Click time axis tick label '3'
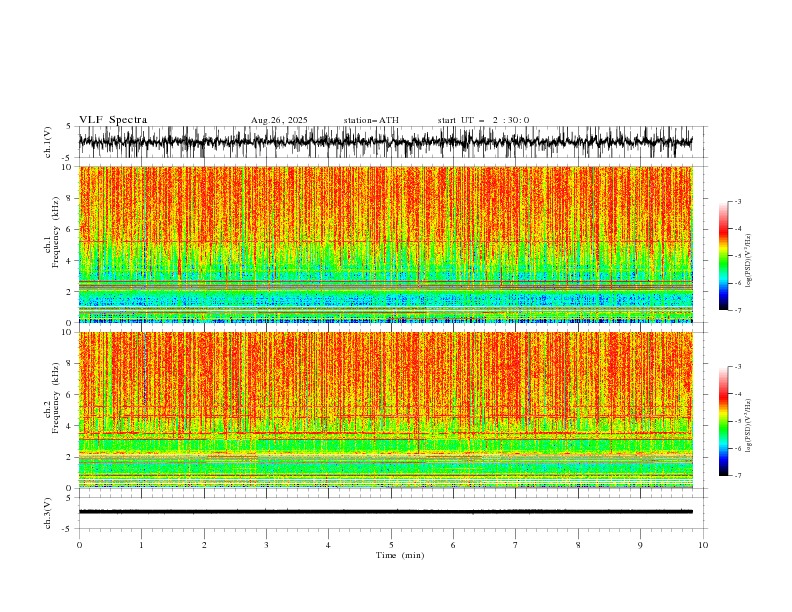This screenshot has height=612, width=792. point(266,545)
